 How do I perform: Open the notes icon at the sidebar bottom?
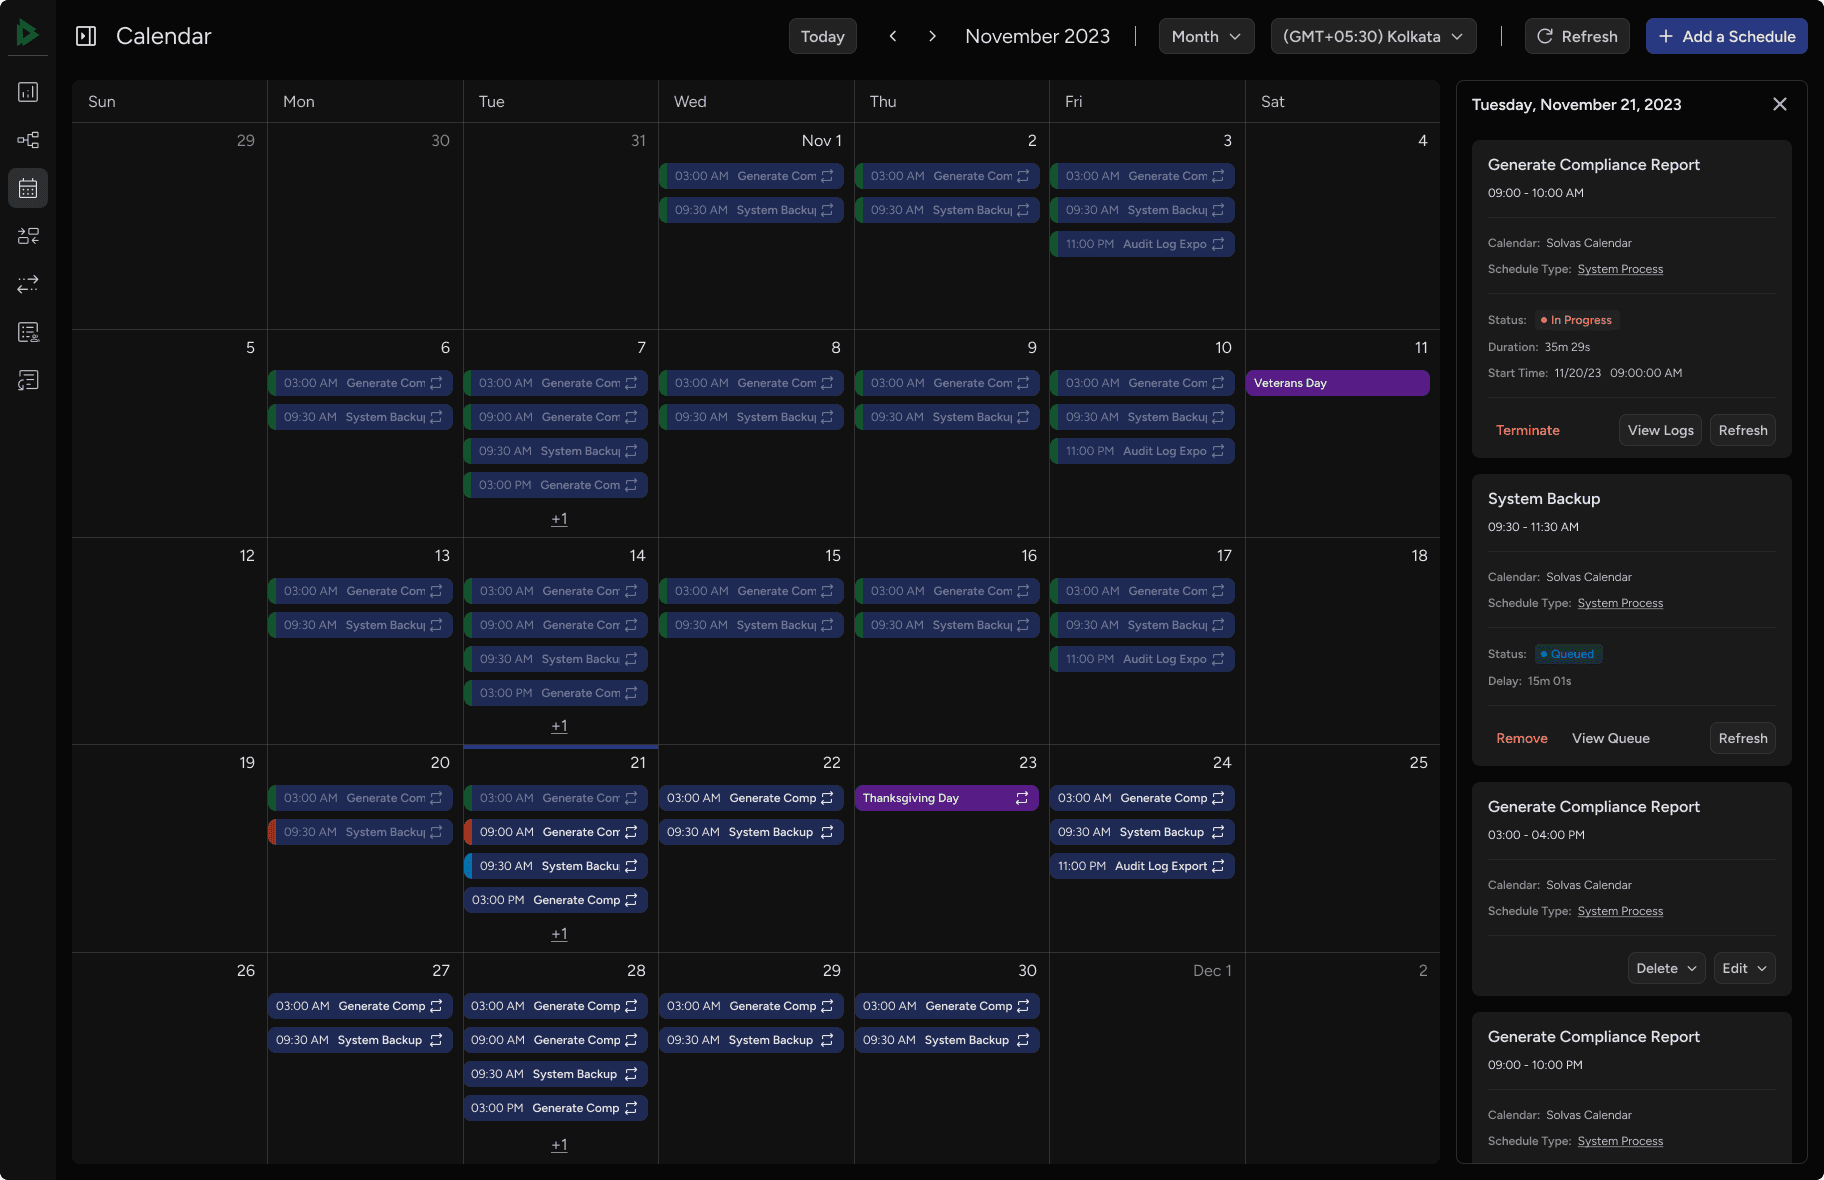point(28,380)
